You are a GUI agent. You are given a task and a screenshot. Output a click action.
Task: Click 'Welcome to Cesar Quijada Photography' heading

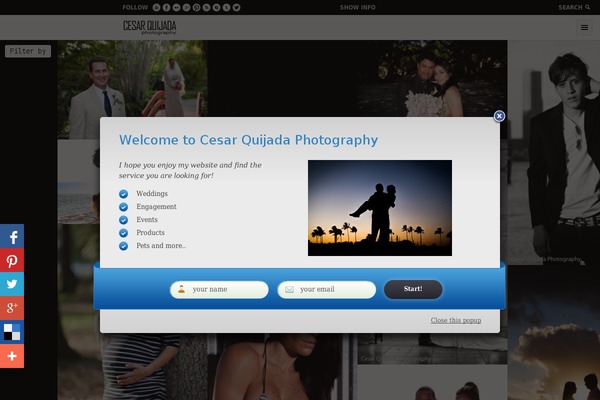point(248,140)
